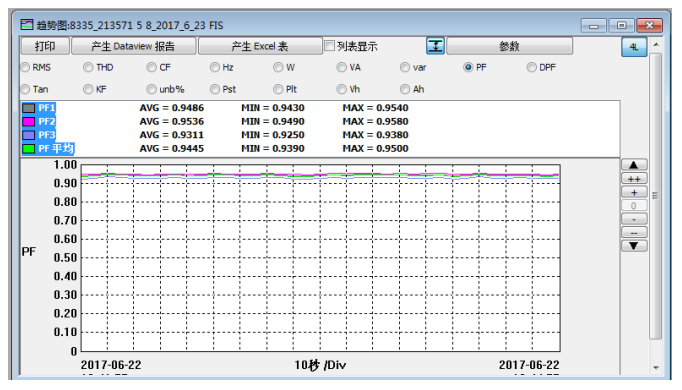This screenshot has height=390, width=682.
Task: Select the CF radio button
Action: point(151,67)
